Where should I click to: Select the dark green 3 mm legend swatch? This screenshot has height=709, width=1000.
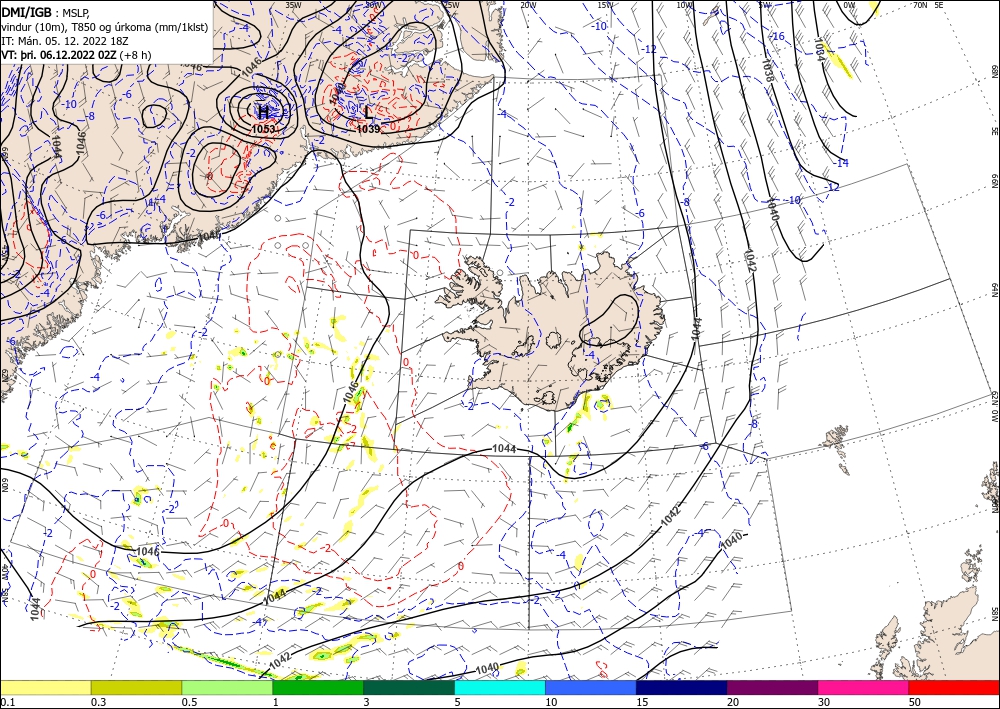[x=409, y=687]
